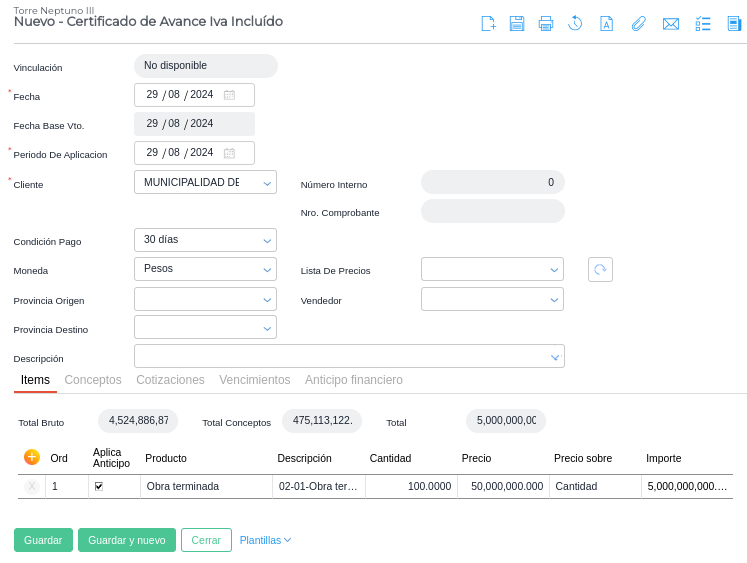This screenshot has width=747, height=563.
Task: Click the document with letter A icon
Action: 606,23
